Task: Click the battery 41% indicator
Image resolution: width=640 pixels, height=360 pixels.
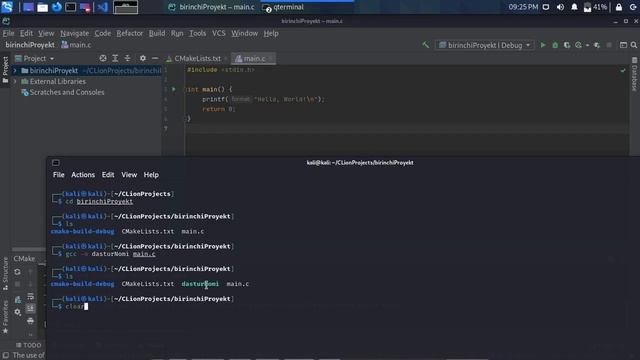Action: 596,7
